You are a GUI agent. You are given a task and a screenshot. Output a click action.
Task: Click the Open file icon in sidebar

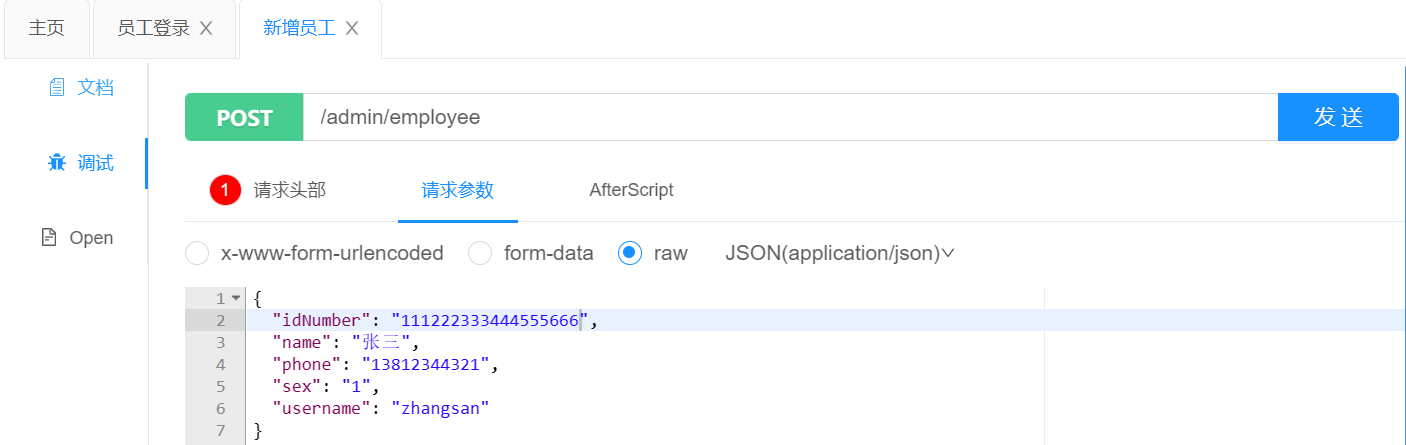48,238
